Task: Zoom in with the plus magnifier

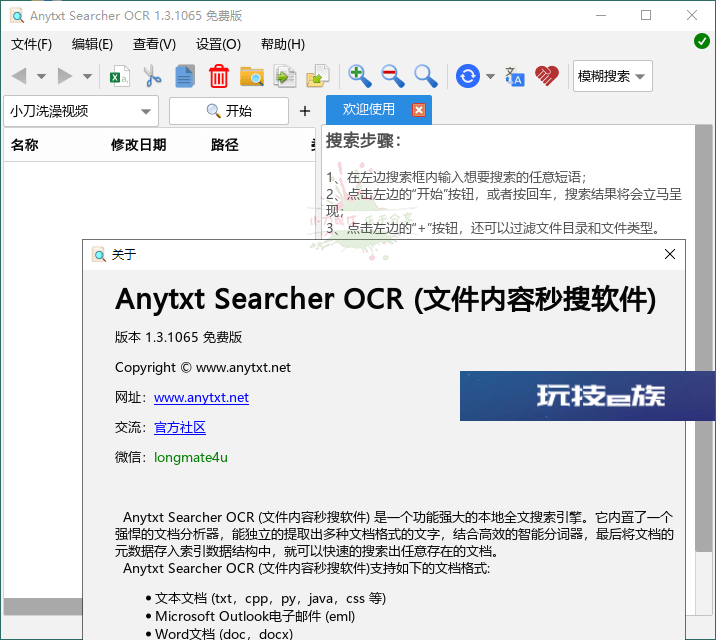Action: click(x=360, y=76)
